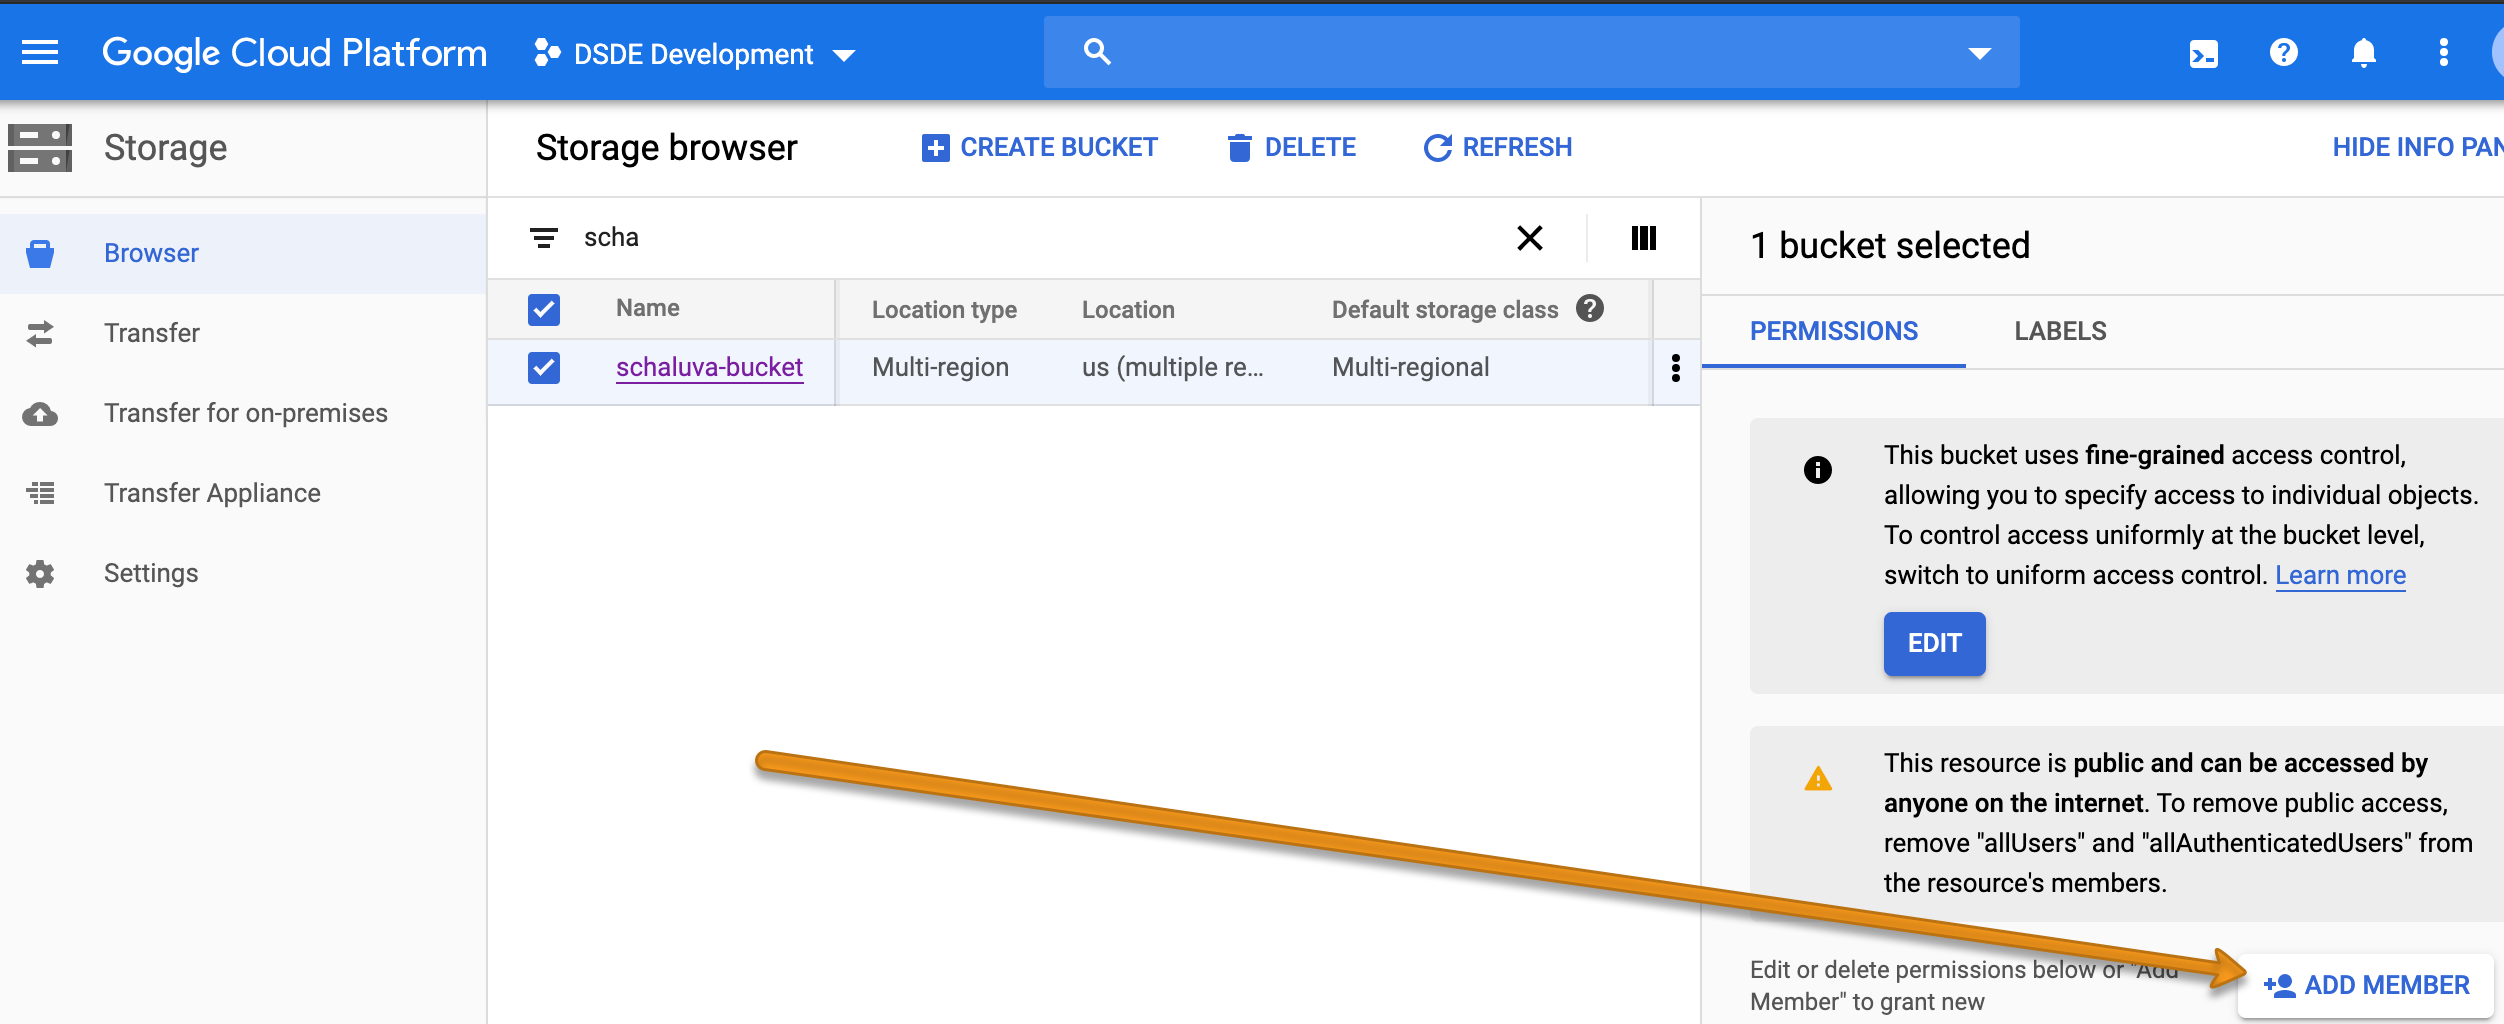Click the Multi-region cell
Image resolution: width=2504 pixels, height=1024 pixels.
[x=940, y=367]
